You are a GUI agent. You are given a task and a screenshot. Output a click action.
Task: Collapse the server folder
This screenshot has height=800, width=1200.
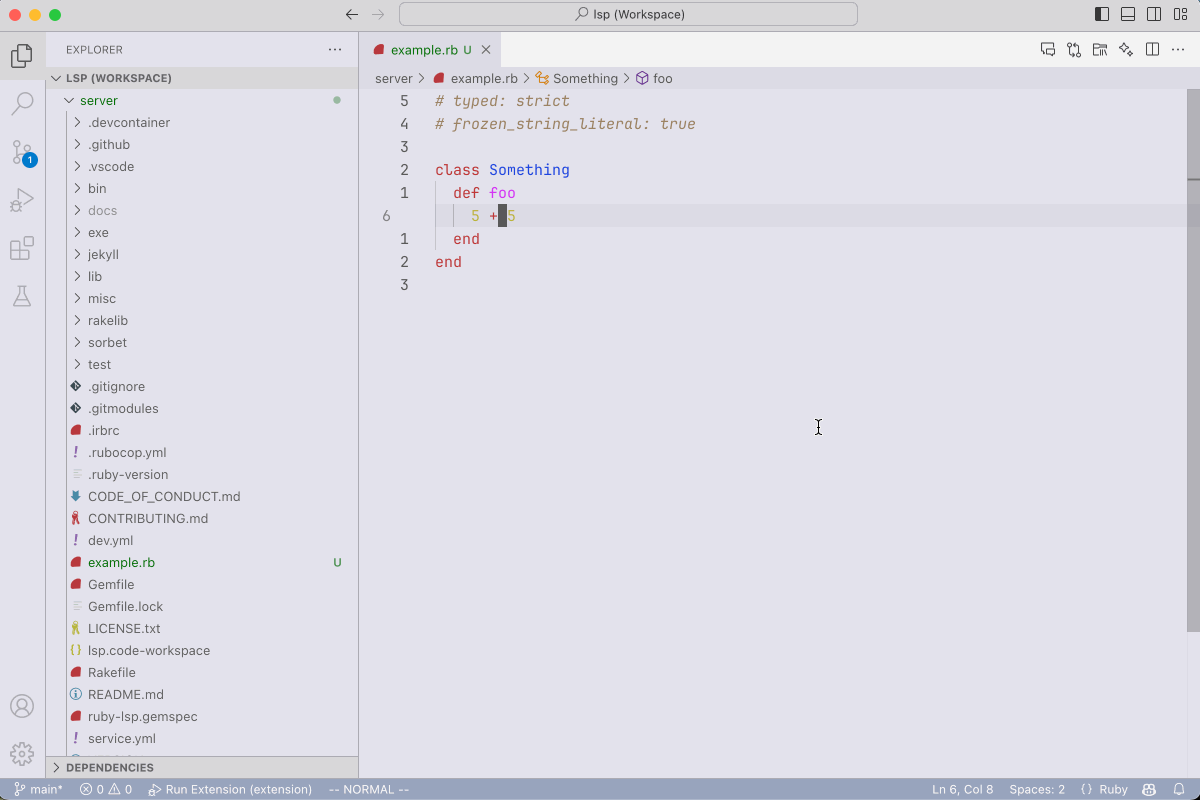[202, 100]
